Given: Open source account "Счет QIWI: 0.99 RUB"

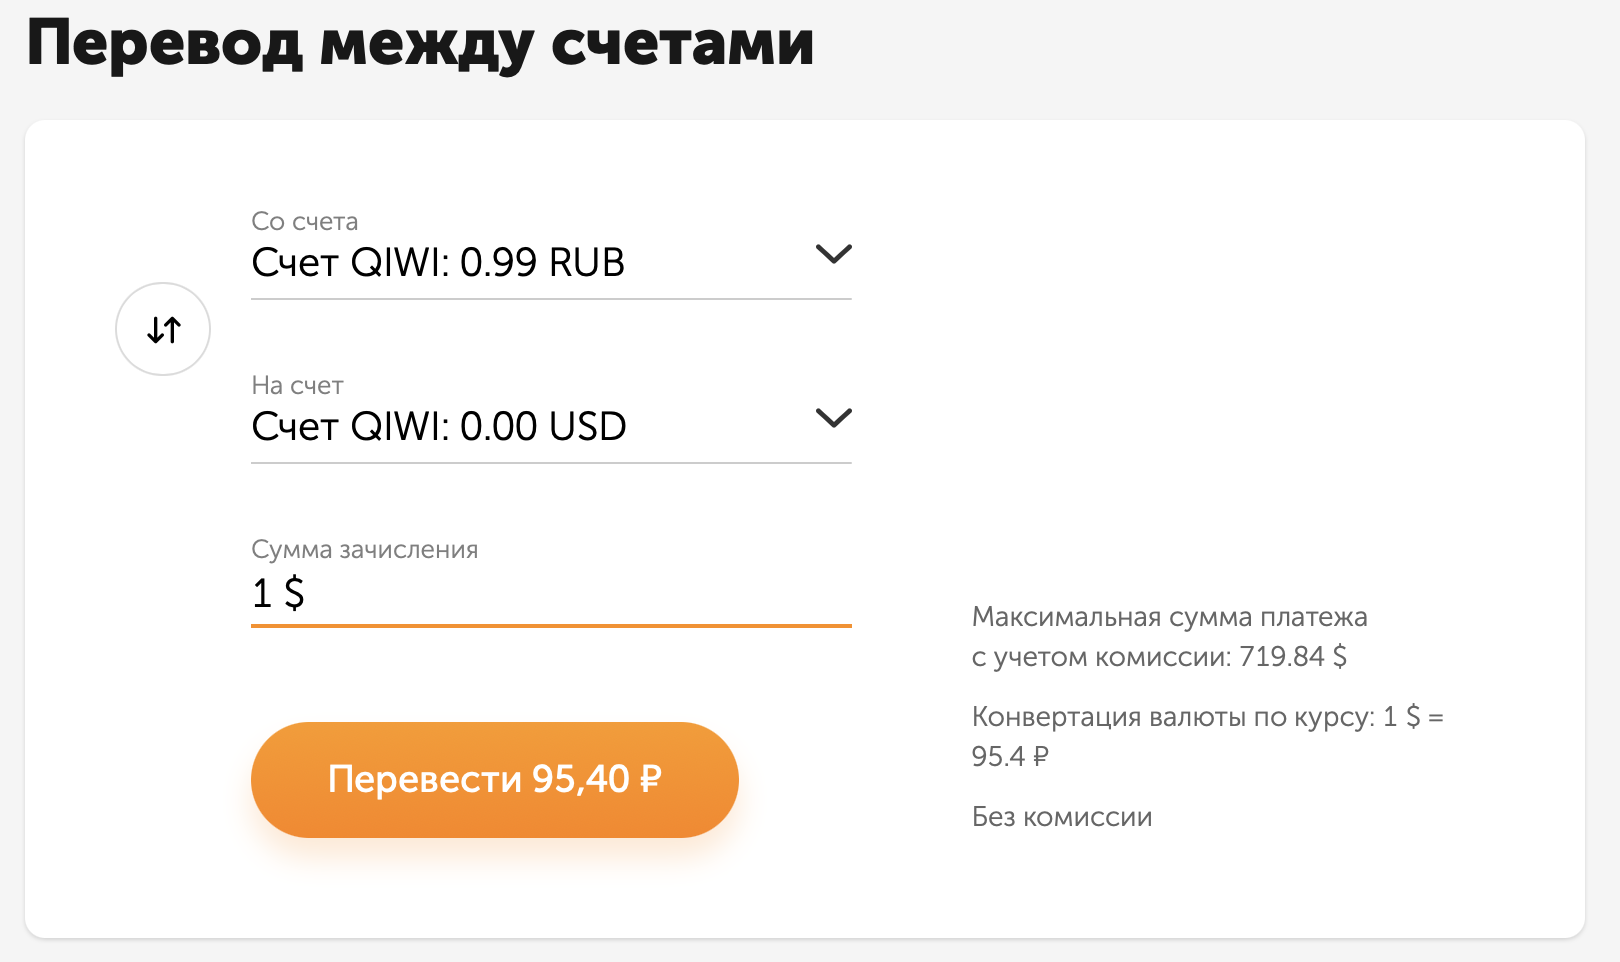Looking at the screenshot, I should [x=438, y=263].
